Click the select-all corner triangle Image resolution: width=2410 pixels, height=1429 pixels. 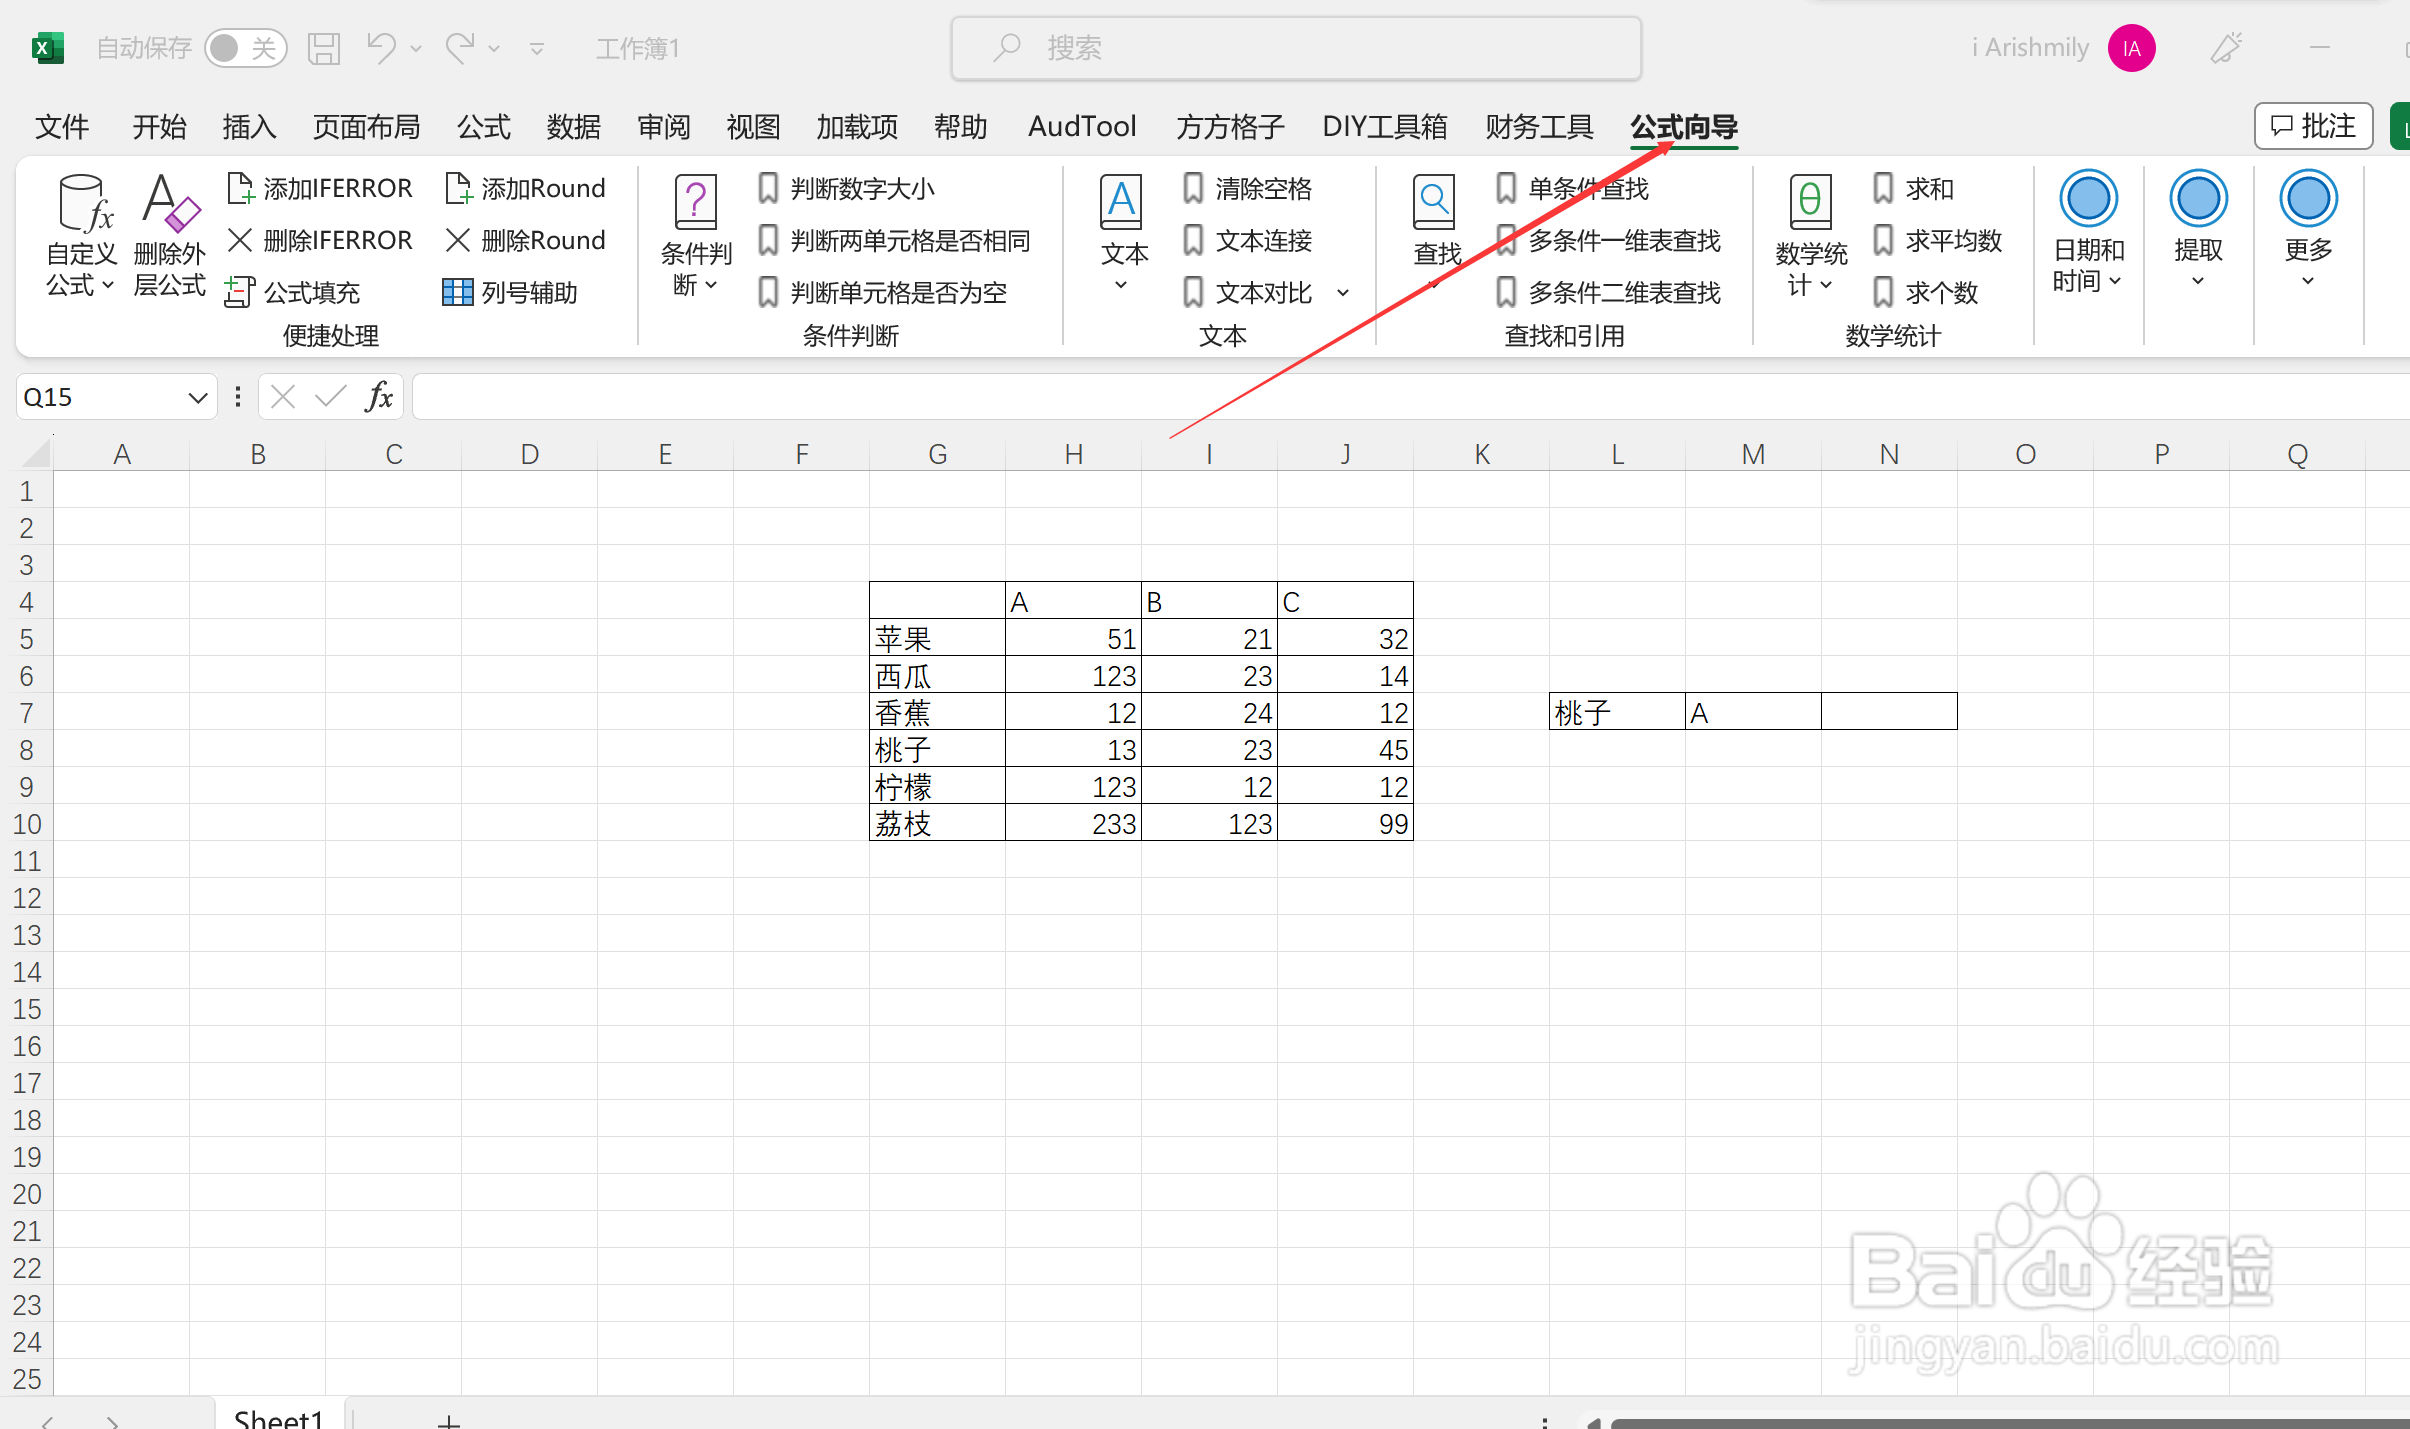tap(35, 453)
